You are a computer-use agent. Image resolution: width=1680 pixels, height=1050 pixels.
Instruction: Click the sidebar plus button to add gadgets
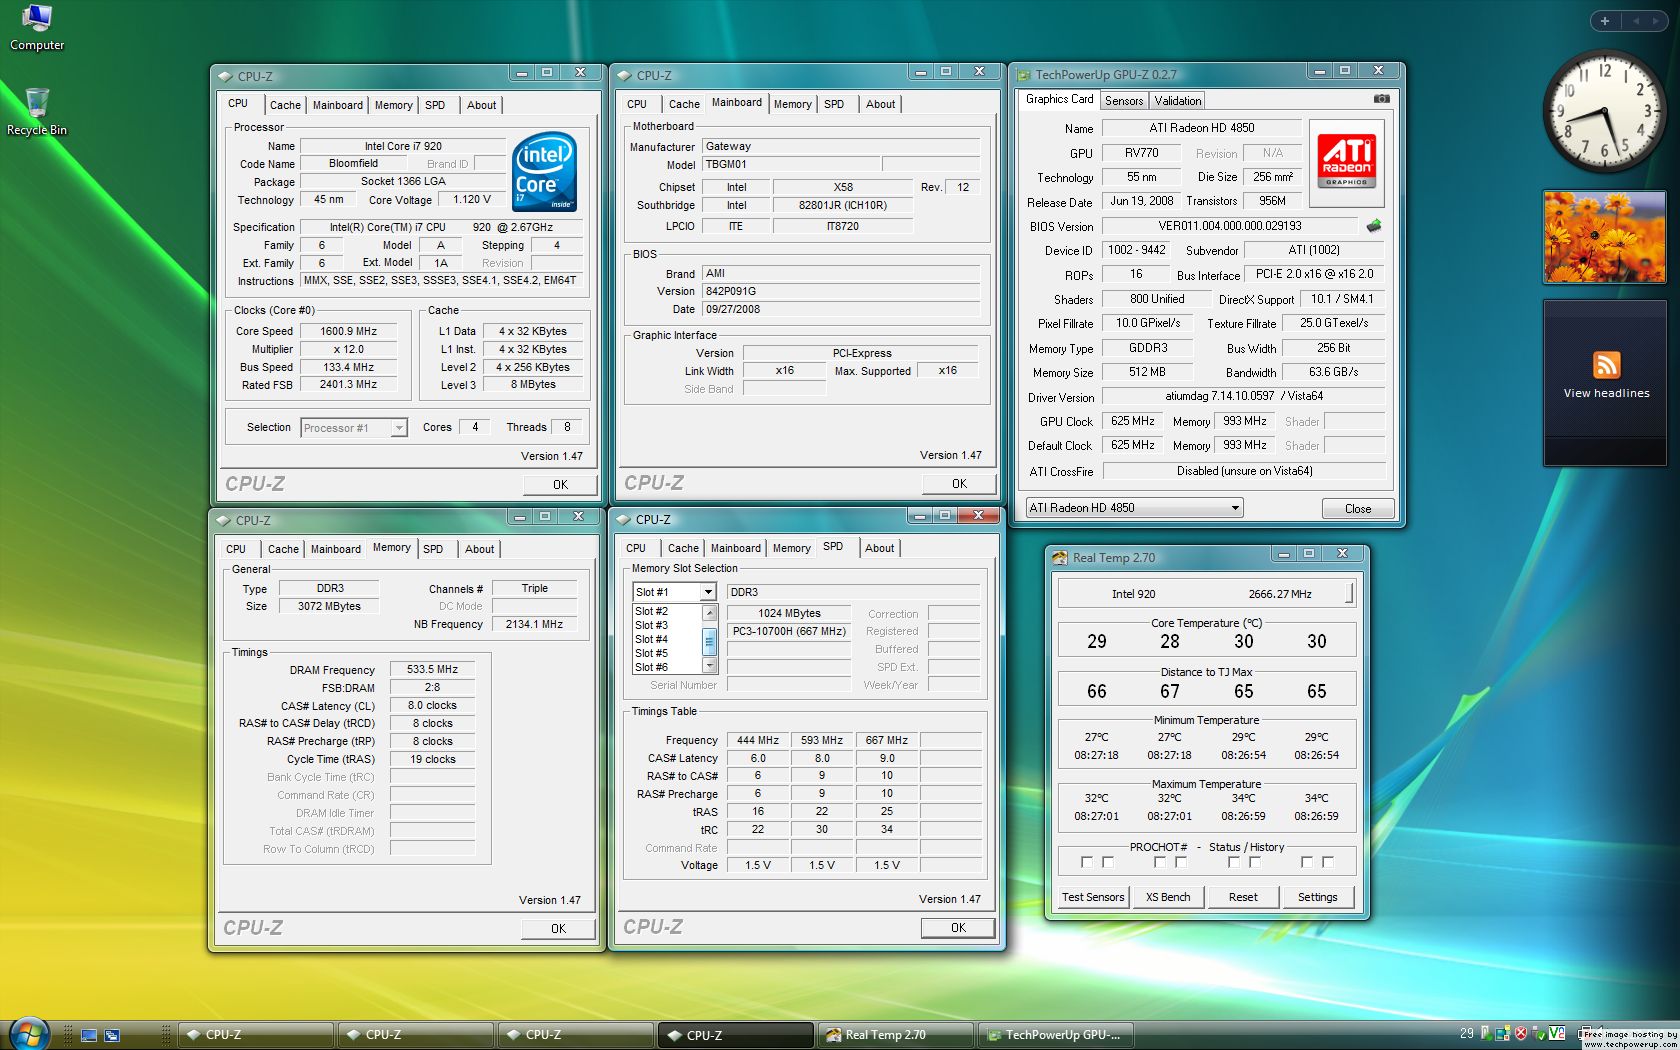(1605, 21)
